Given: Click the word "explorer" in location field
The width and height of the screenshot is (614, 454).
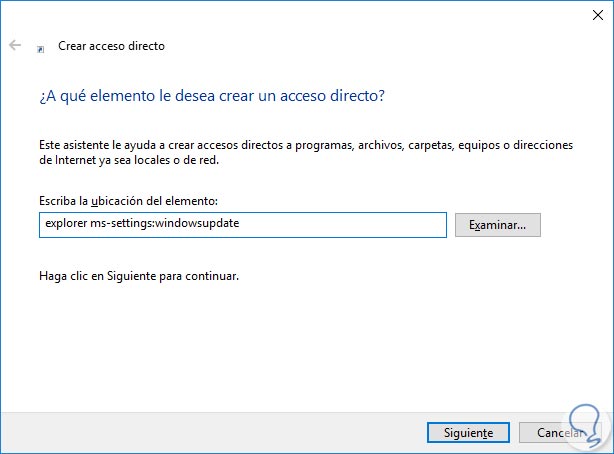Looking at the screenshot, I should pyautogui.click(x=66, y=224).
